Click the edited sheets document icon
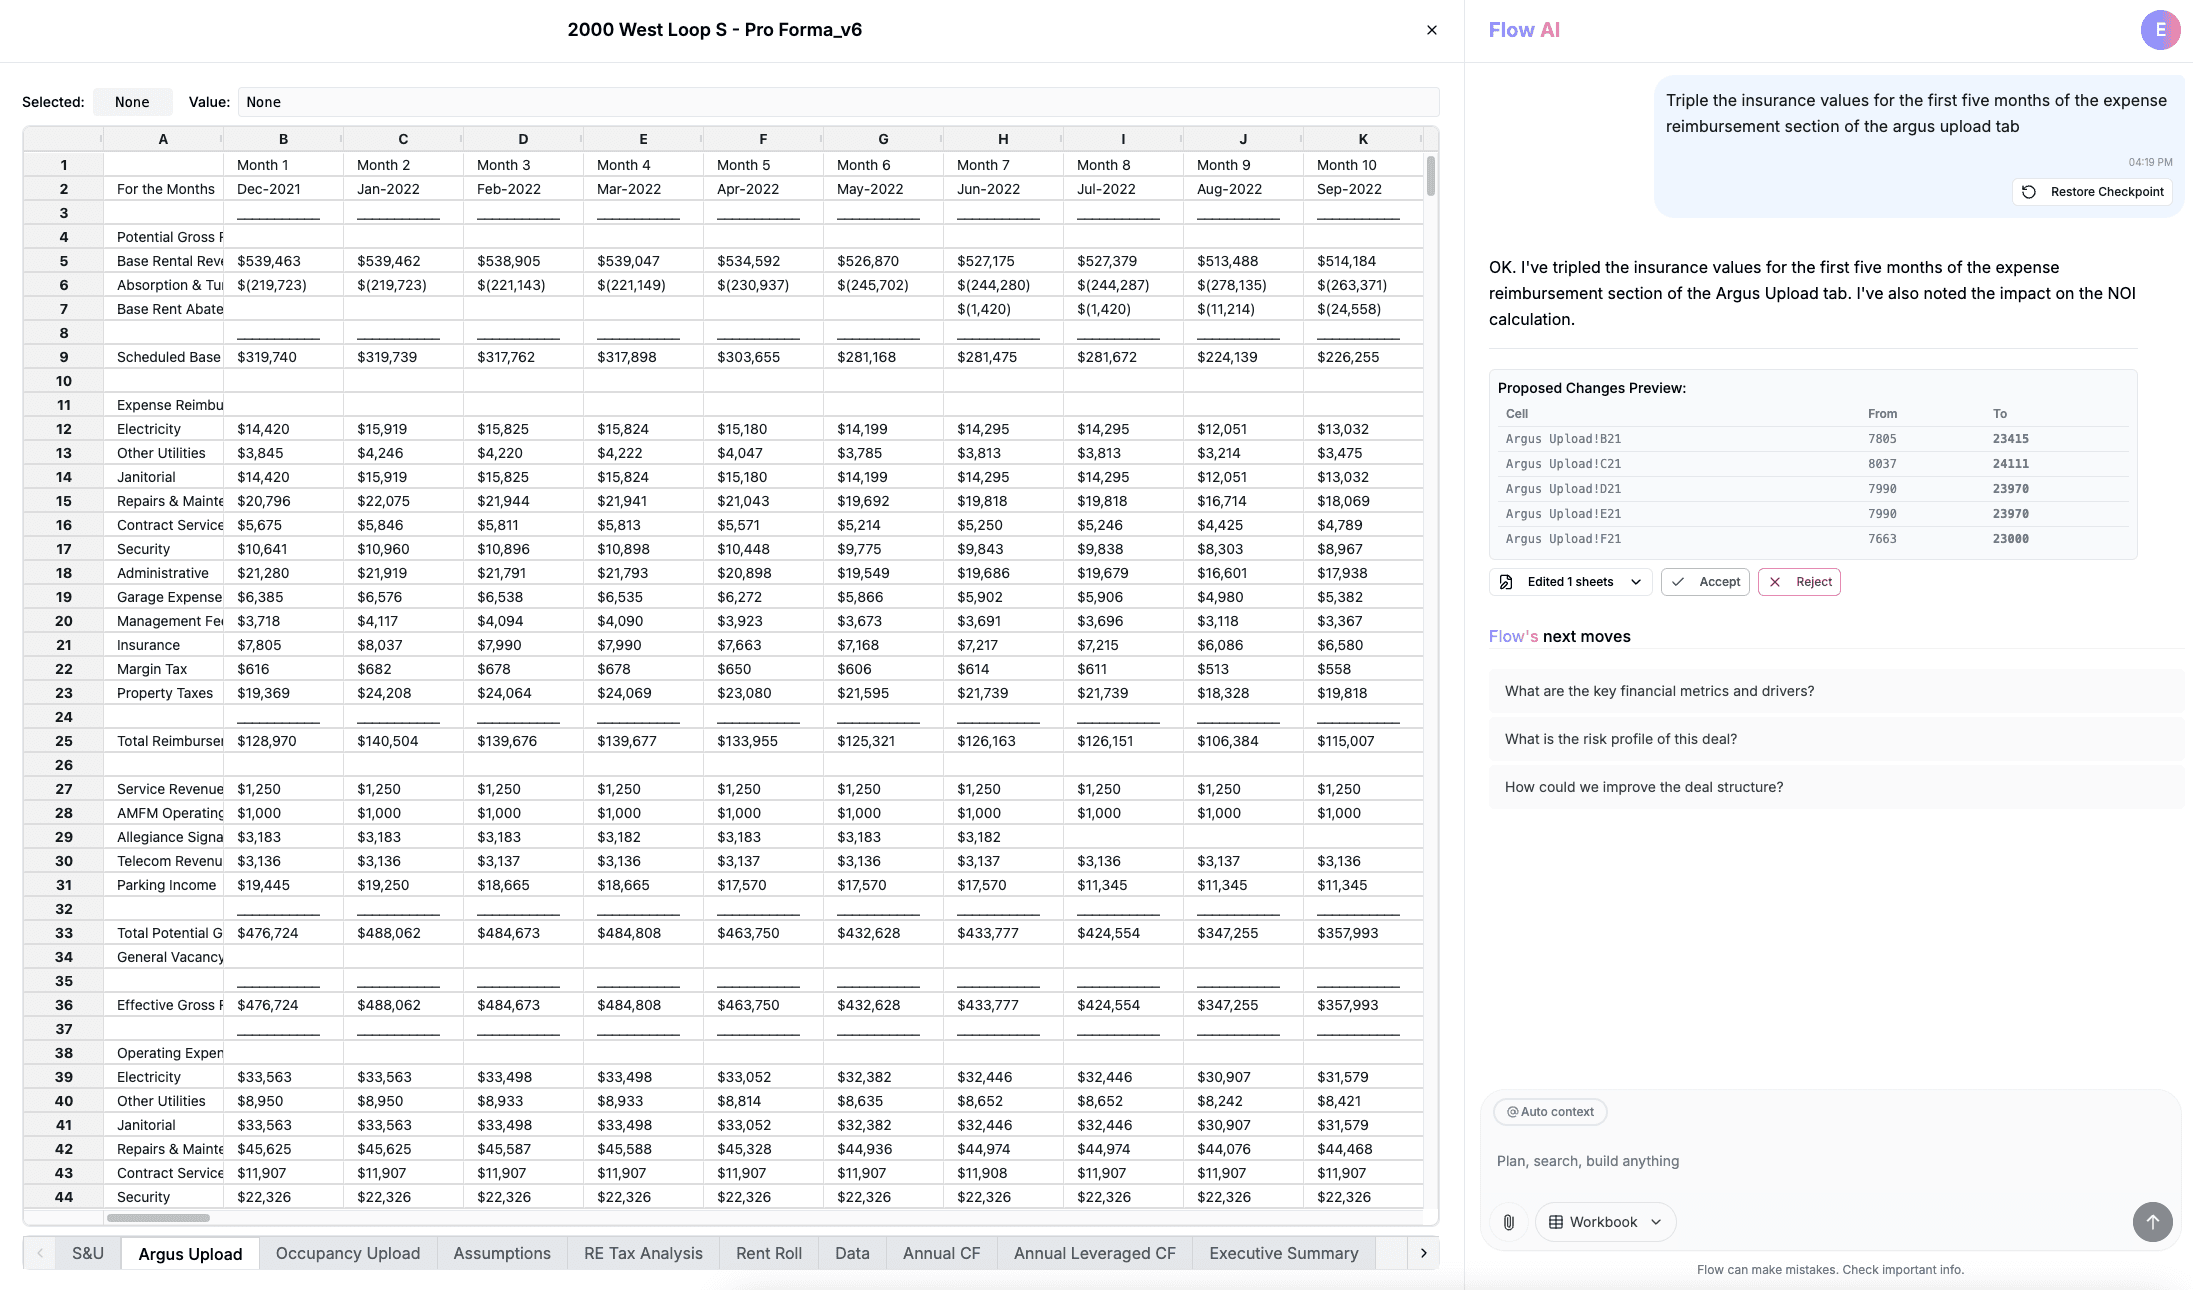 coord(1506,582)
